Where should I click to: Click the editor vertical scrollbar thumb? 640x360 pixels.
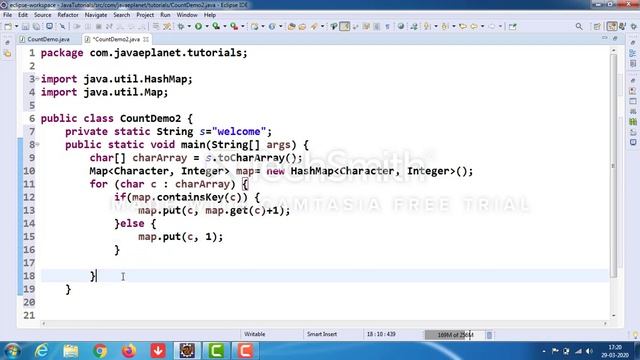click(x=613, y=165)
